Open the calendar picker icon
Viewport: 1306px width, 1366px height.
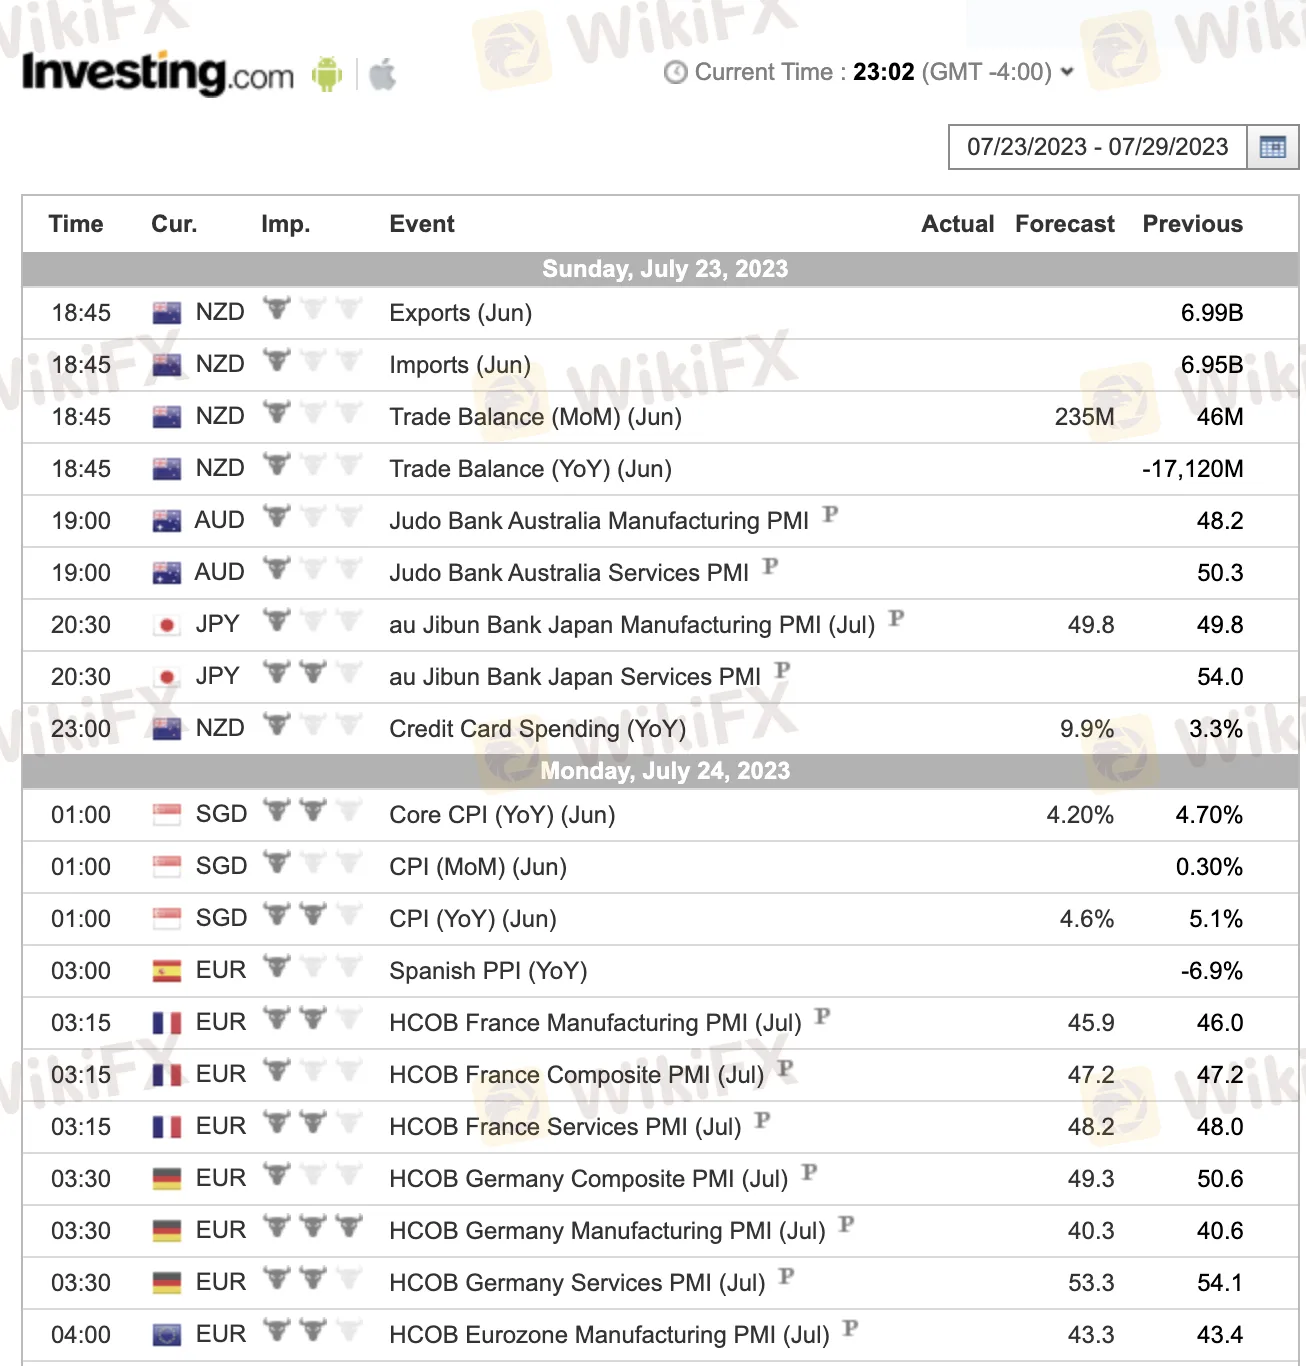point(1272,147)
